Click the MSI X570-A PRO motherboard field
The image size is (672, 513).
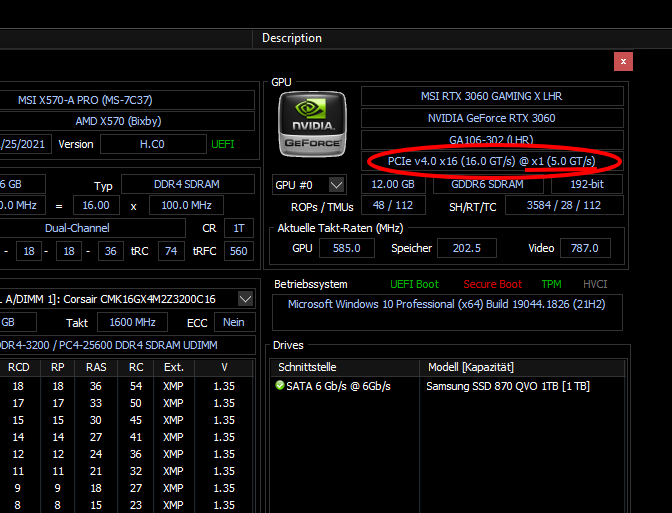tap(127, 100)
